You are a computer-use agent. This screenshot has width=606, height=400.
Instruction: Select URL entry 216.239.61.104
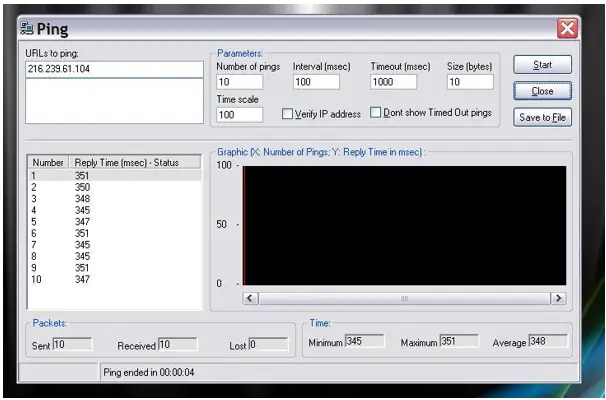114,69
